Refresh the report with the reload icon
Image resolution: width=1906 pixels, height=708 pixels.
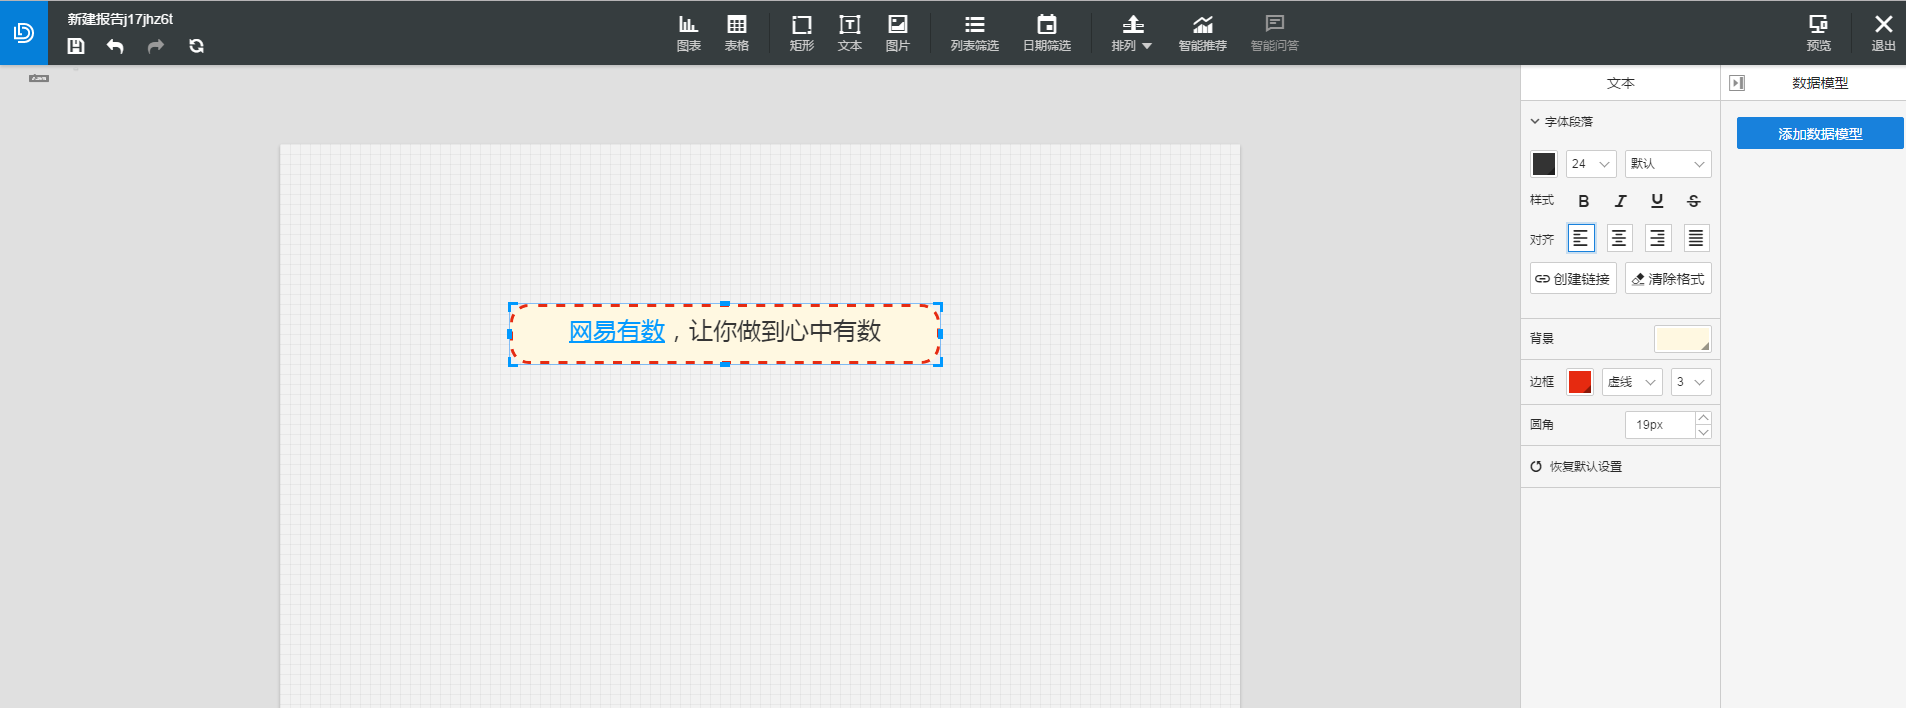pyautogui.click(x=196, y=46)
